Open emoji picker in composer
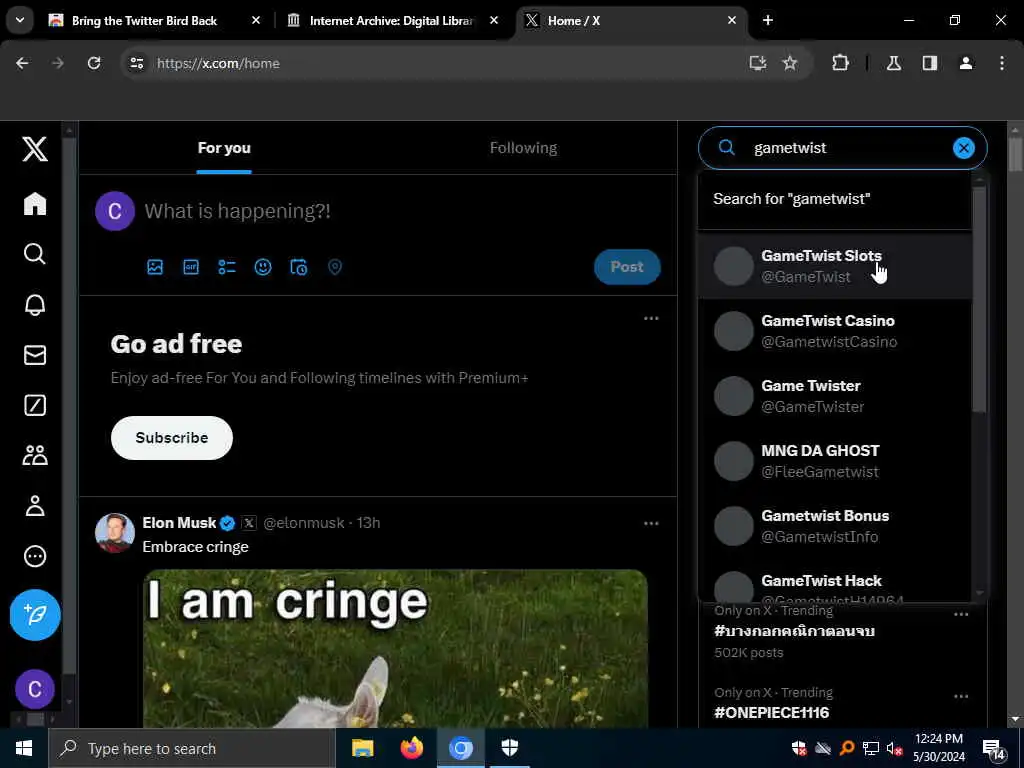Screen dimensions: 1024x768 tap(263, 266)
